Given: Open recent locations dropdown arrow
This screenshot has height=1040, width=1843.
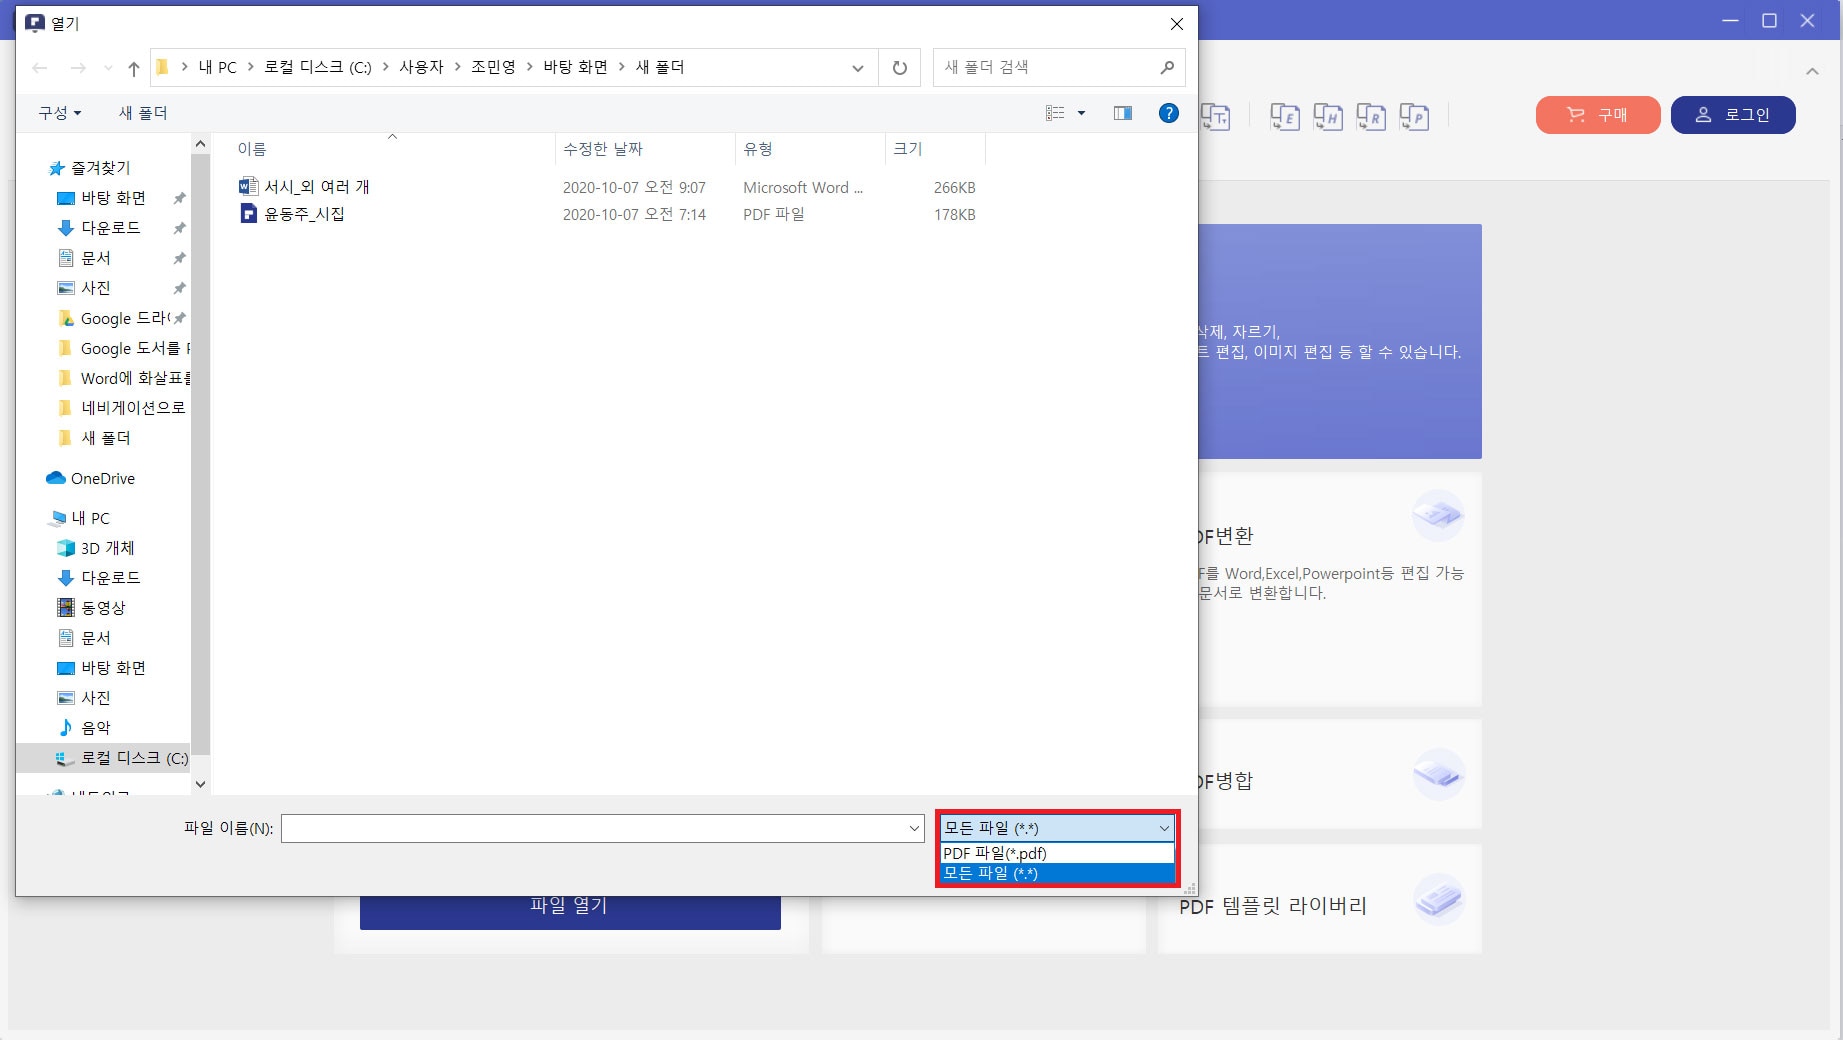Looking at the screenshot, I should coord(108,68).
